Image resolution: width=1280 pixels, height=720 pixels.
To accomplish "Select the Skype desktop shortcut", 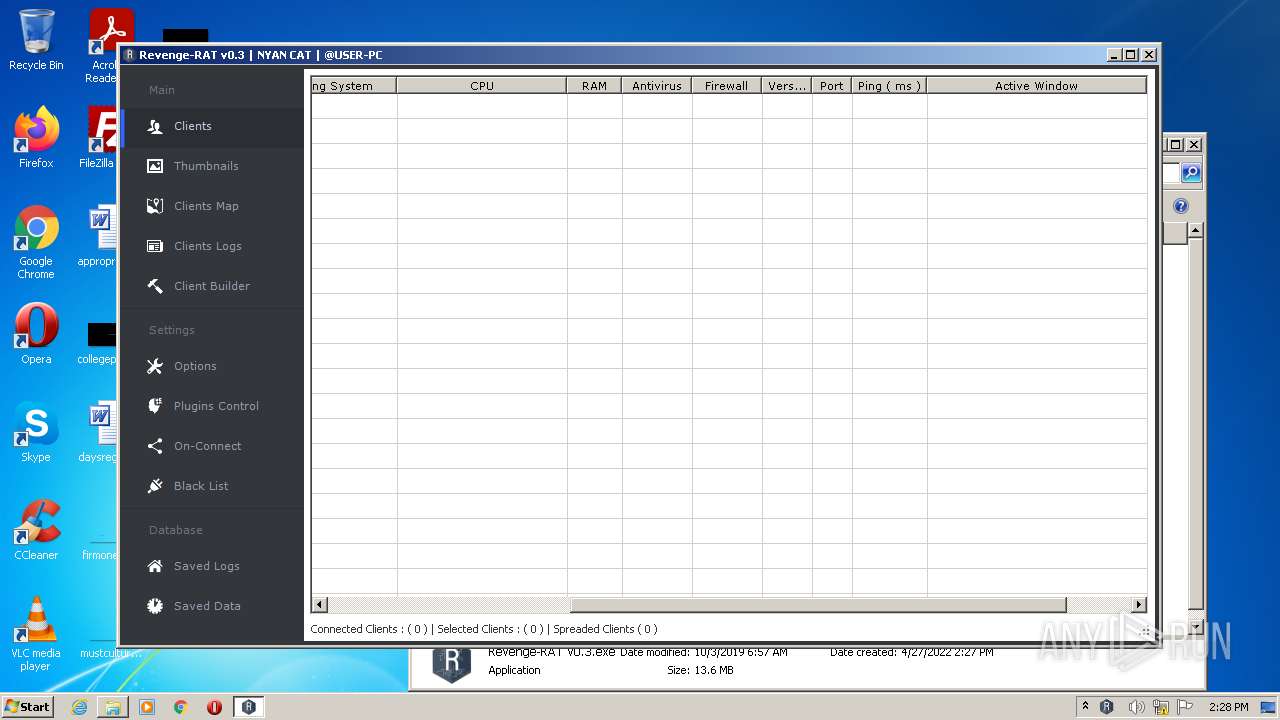I will tap(36, 432).
